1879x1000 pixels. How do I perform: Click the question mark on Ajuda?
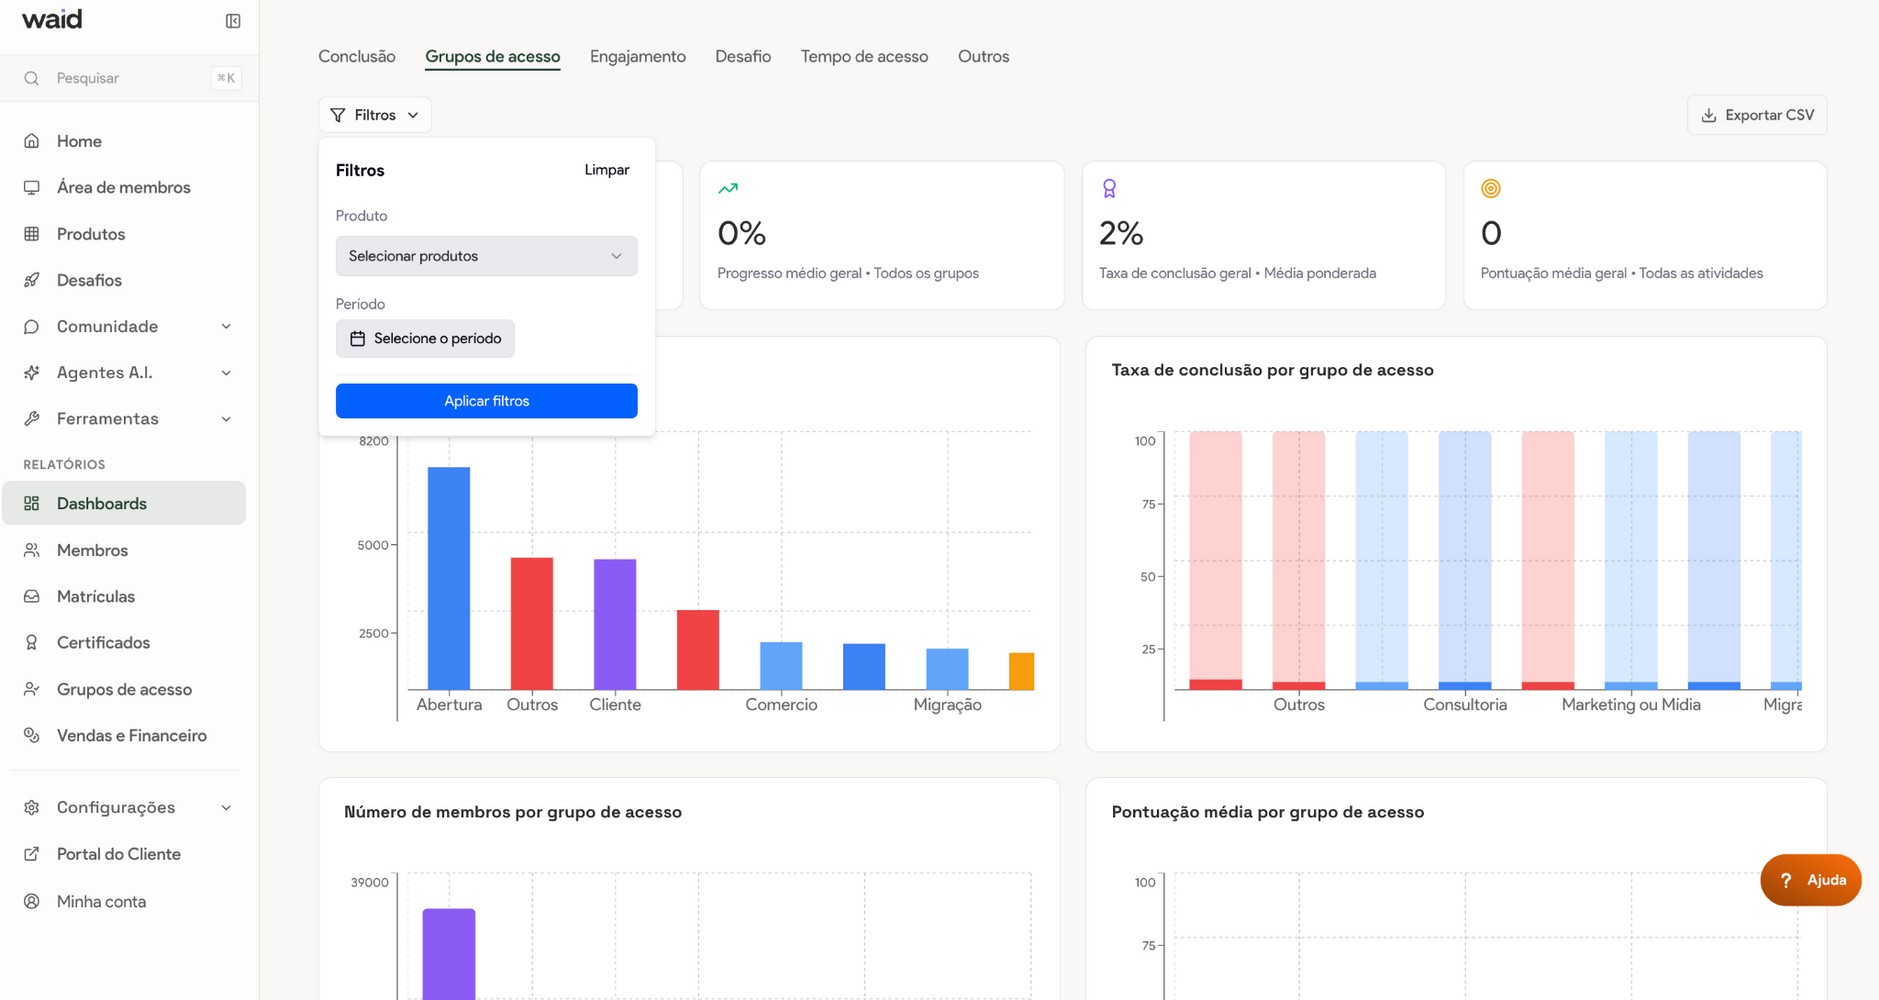pyautogui.click(x=1786, y=880)
